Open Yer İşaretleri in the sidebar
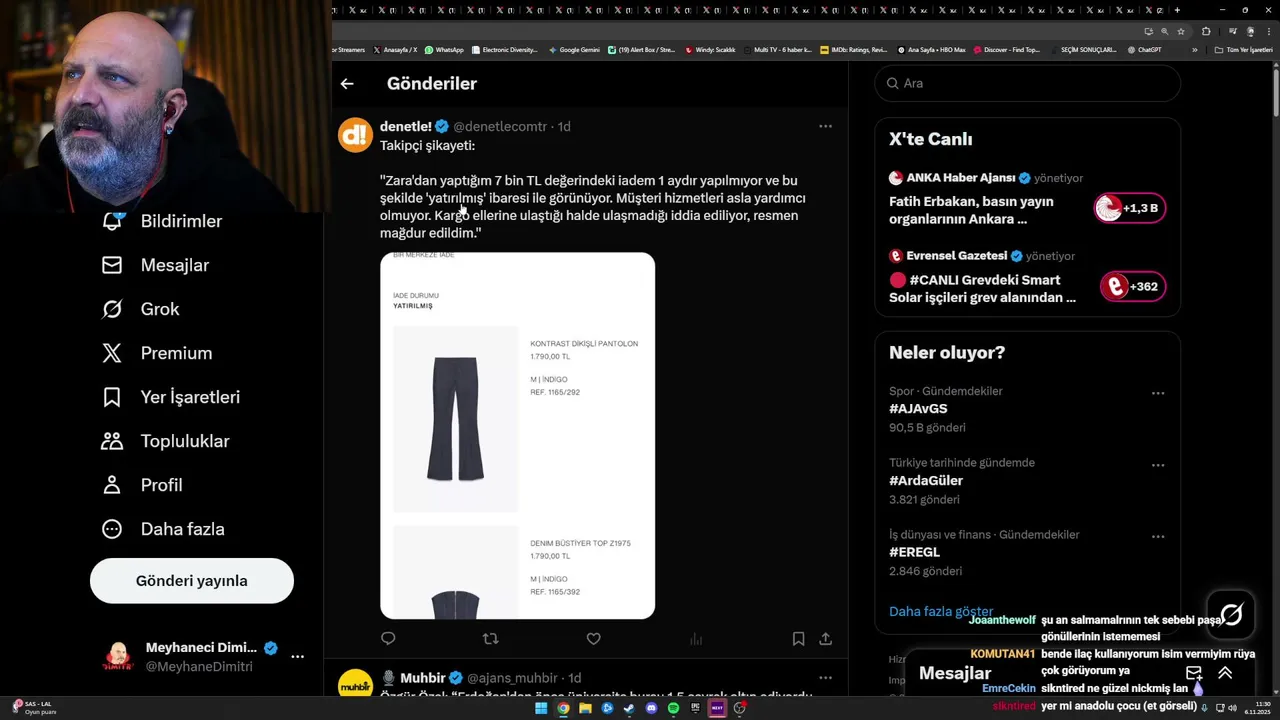The image size is (1280, 720). coord(170,397)
